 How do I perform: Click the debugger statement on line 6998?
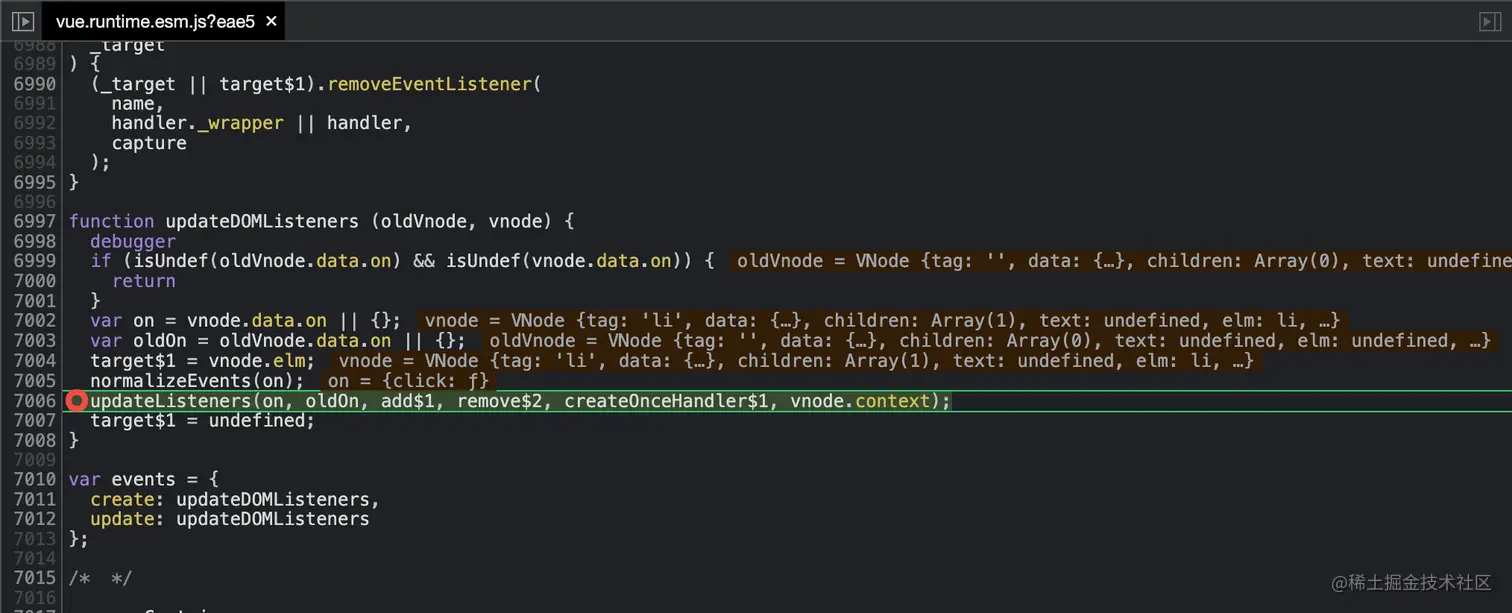(132, 241)
